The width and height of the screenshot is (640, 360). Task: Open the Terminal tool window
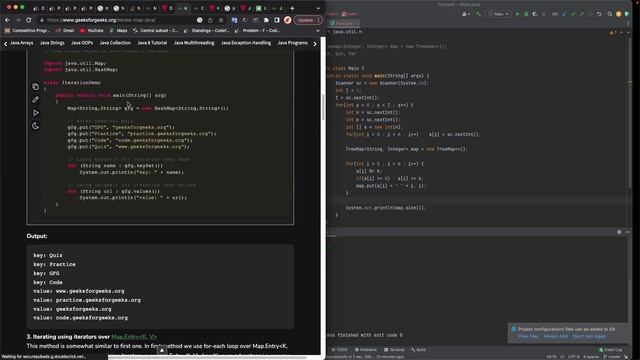click(x=394, y=350)
